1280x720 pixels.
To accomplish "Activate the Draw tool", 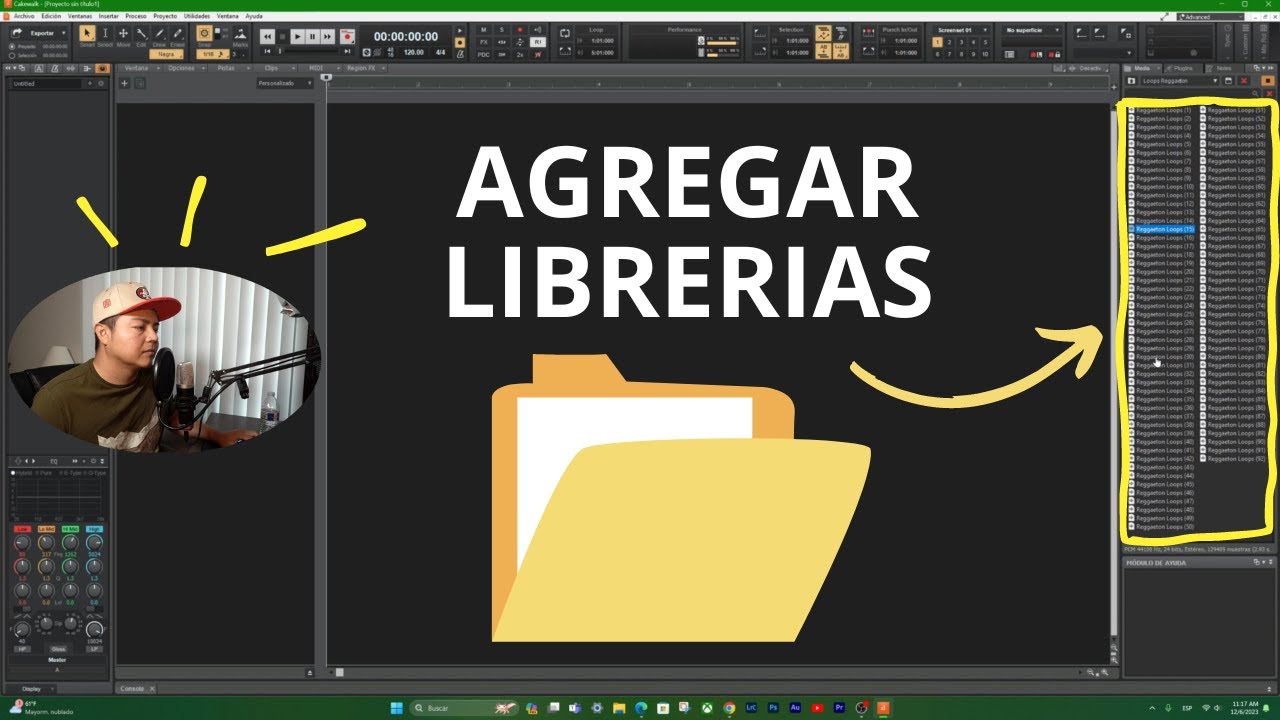I will tap(159, 34).
